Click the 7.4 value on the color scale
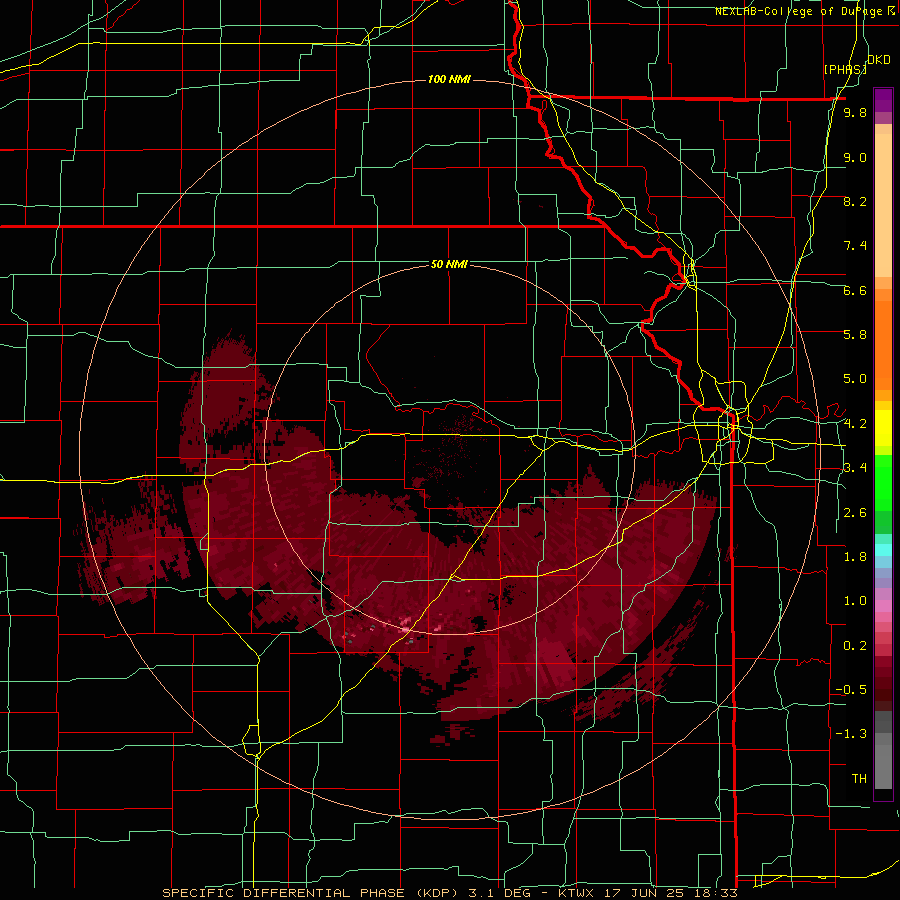The height and width of the screenshot is (900, 900). pyautogui.click(x=855, y=246)
